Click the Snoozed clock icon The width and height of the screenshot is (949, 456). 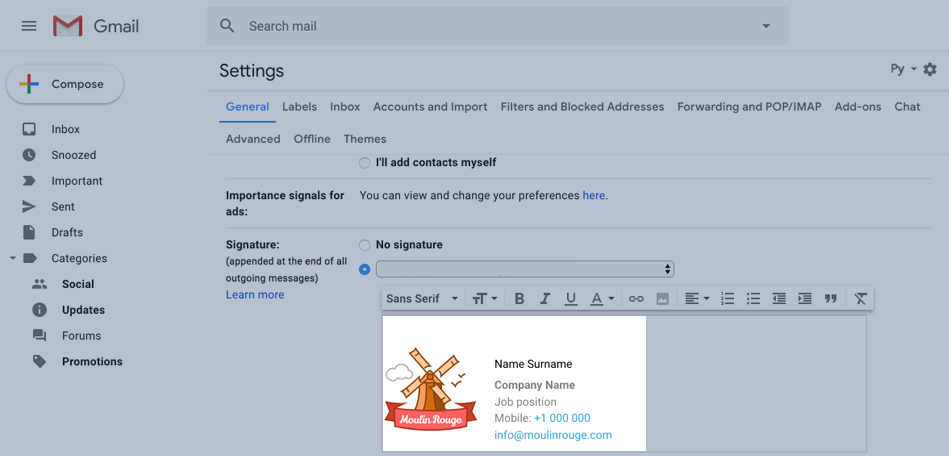point(29,155)
